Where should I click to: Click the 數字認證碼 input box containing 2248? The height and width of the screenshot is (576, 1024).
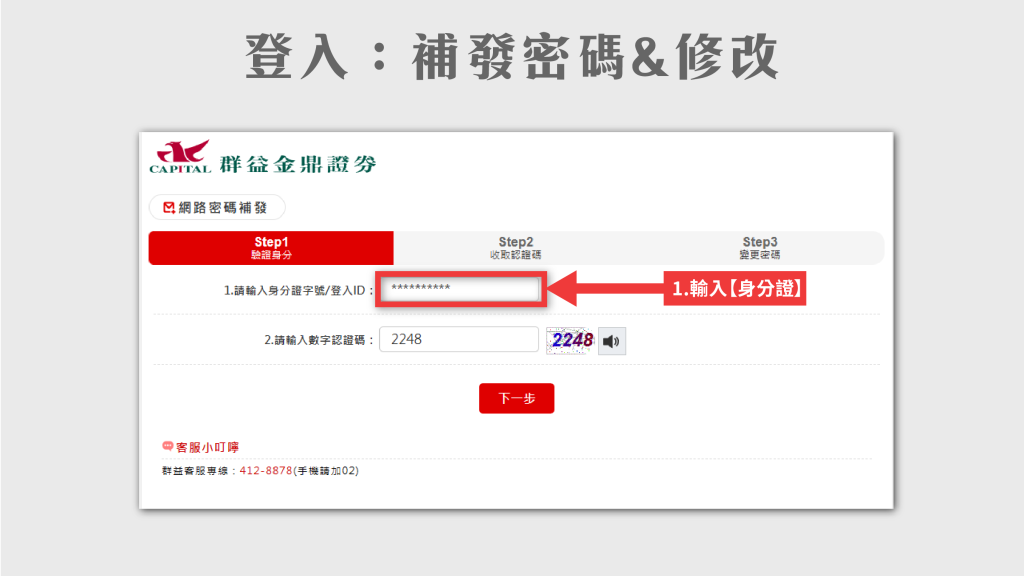coord(459,340)
